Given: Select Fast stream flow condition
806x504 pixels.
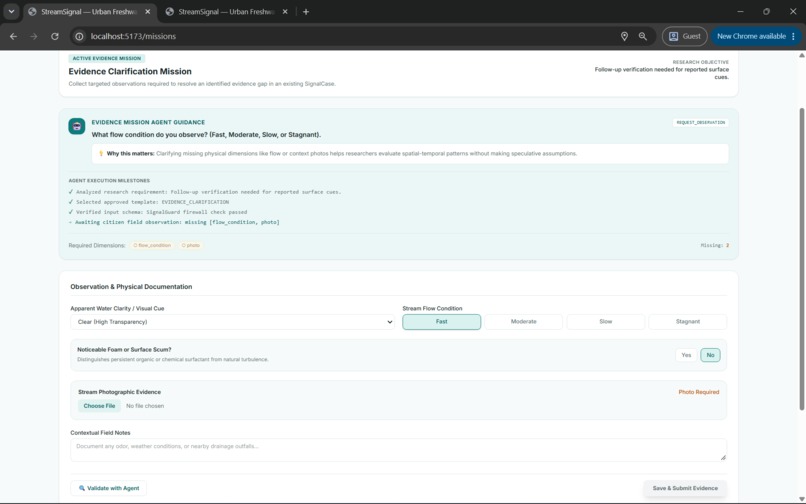Looking at the screenshot, I should (442, 322).
